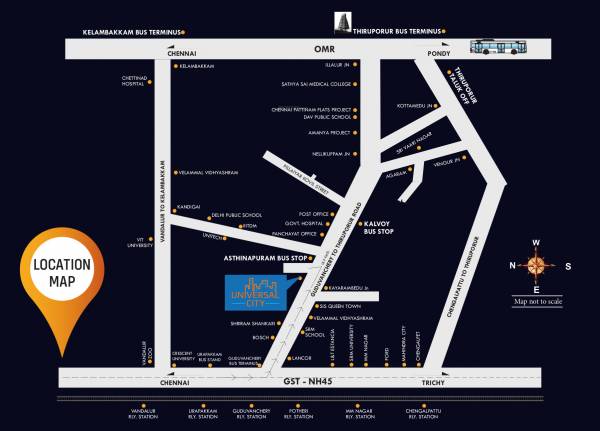Image resolution: width=600 pixels, height=431 pixels.
Task: Click the orange Location Map pin
Action: [63, 277]
